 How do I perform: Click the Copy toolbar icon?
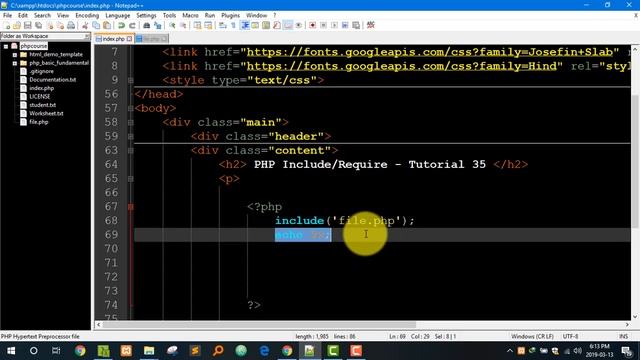96,25
